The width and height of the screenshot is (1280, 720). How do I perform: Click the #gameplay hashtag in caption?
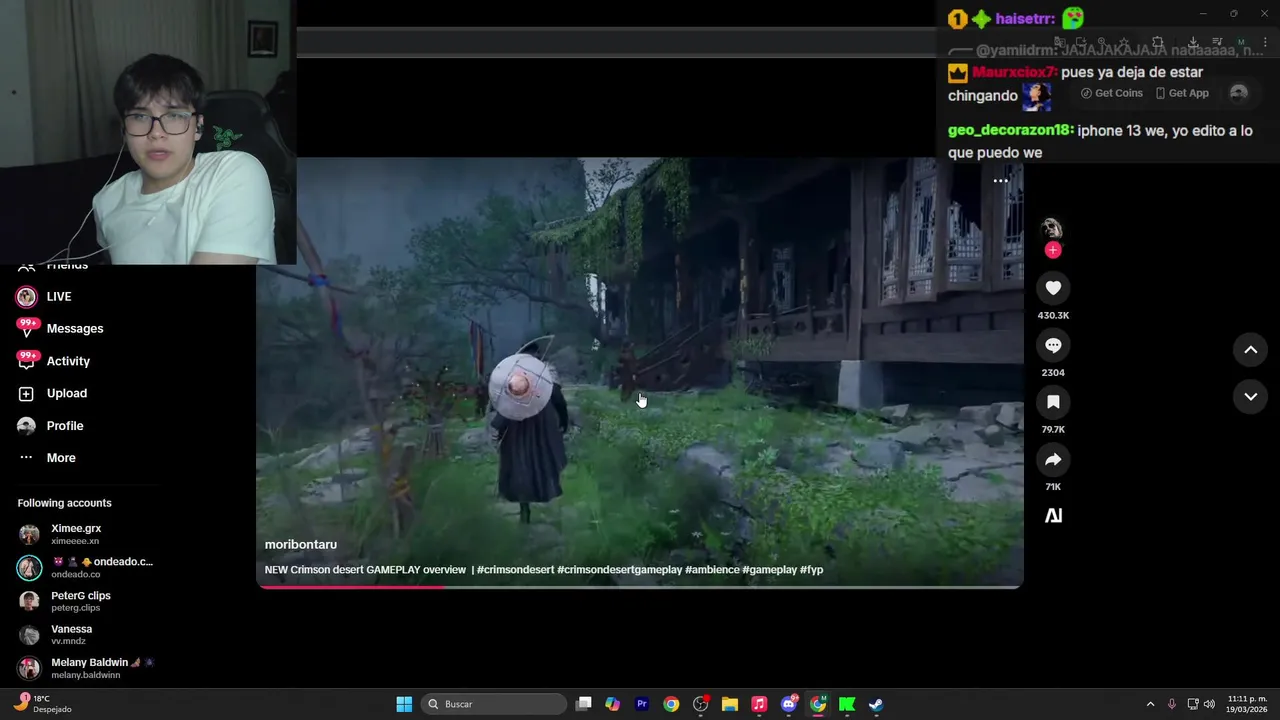(769, 570)
